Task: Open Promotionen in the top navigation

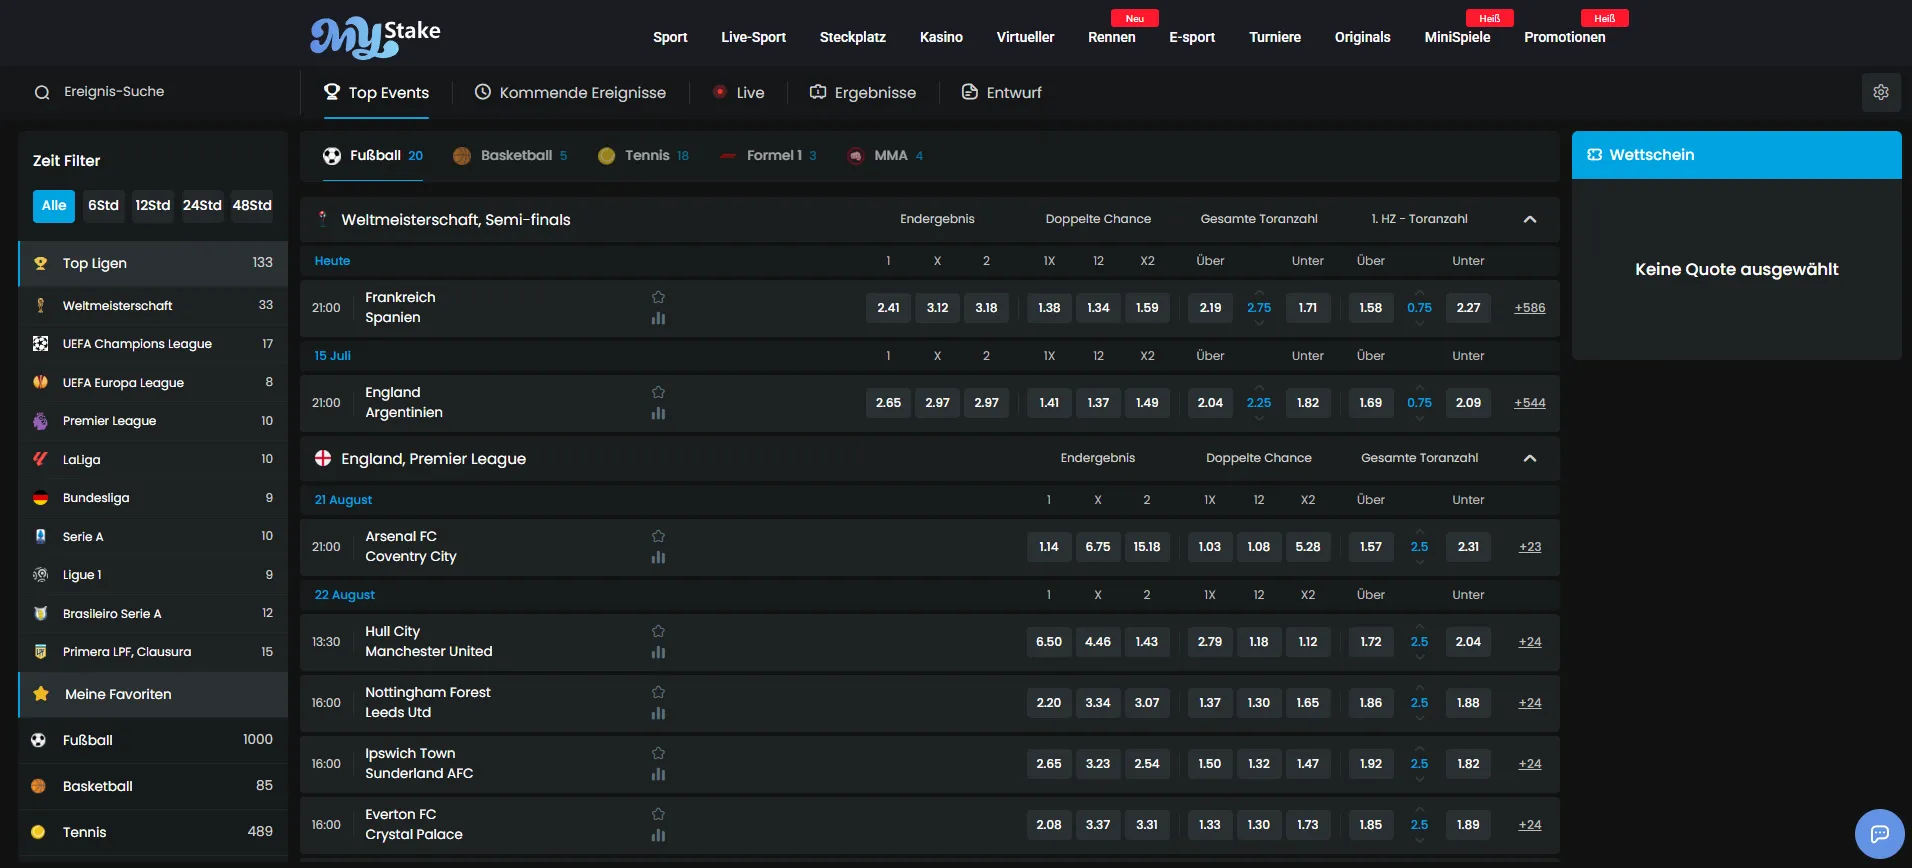Action: click(1564, 37)
